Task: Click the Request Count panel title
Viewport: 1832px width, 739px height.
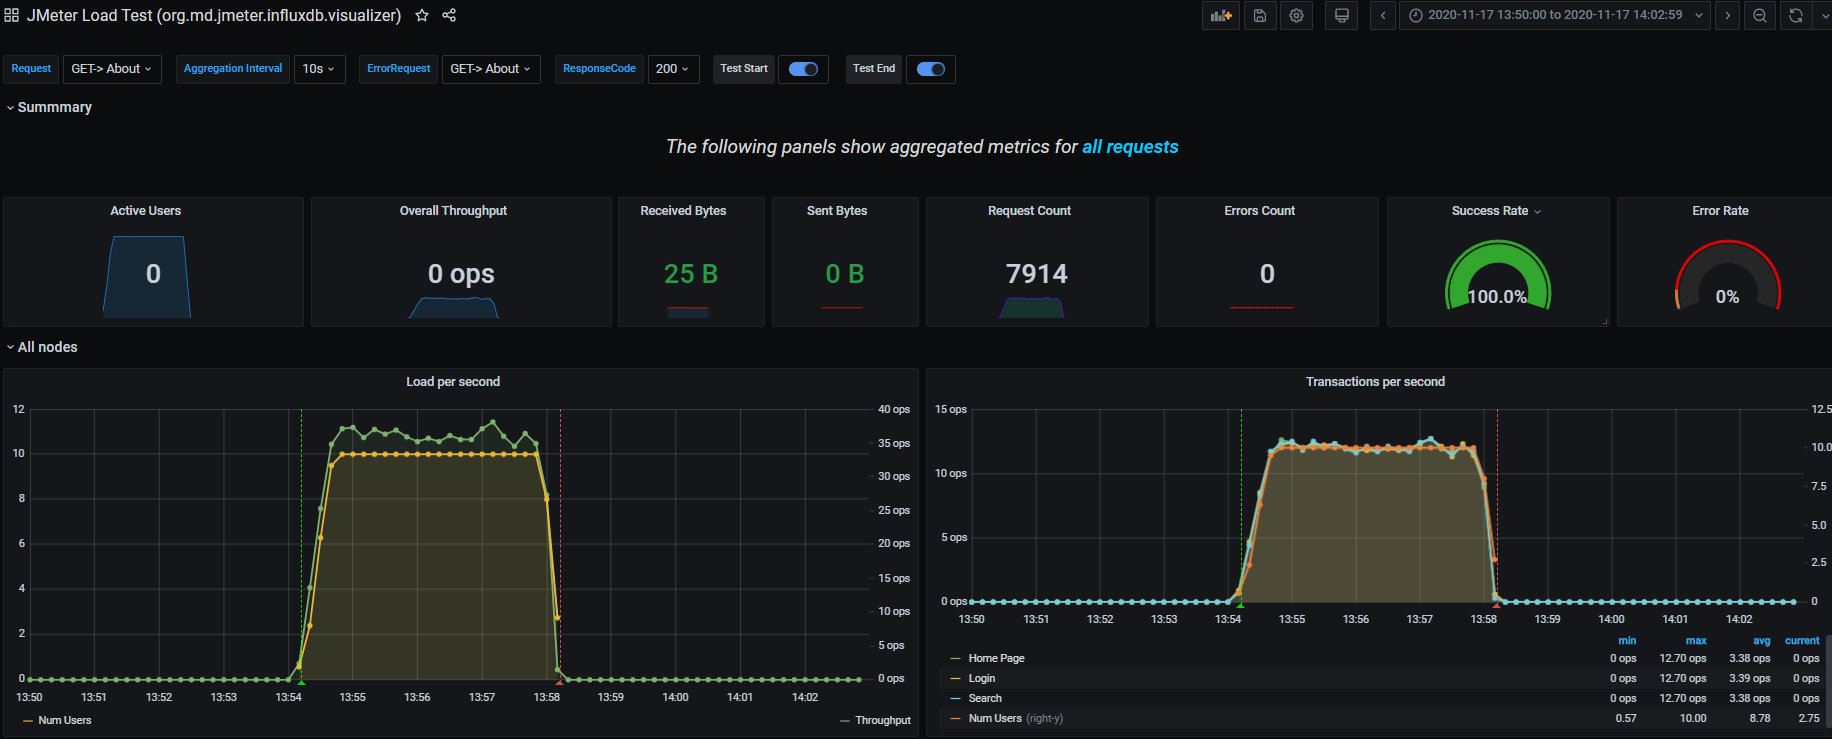Action: pyautogui.click(x=1029, y=211)
